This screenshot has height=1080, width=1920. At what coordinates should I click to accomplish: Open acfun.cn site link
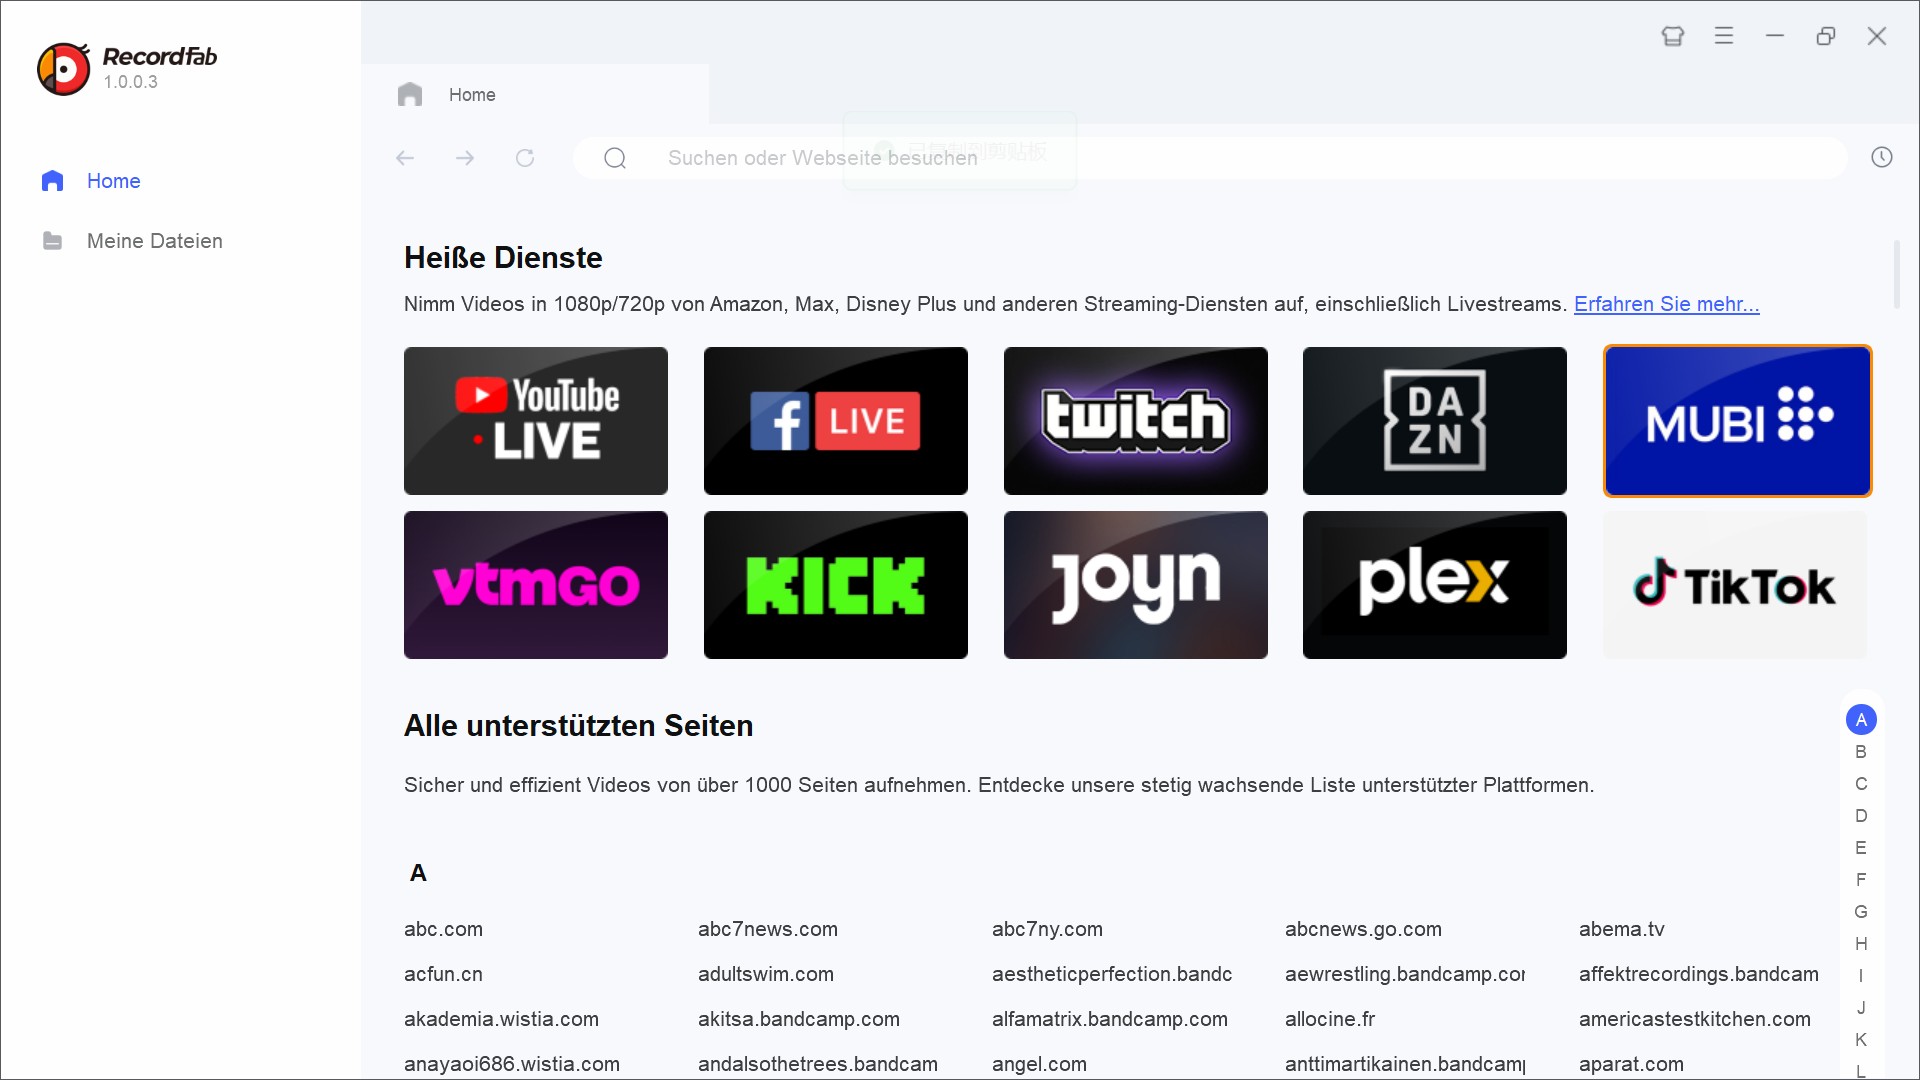(443, 974)
